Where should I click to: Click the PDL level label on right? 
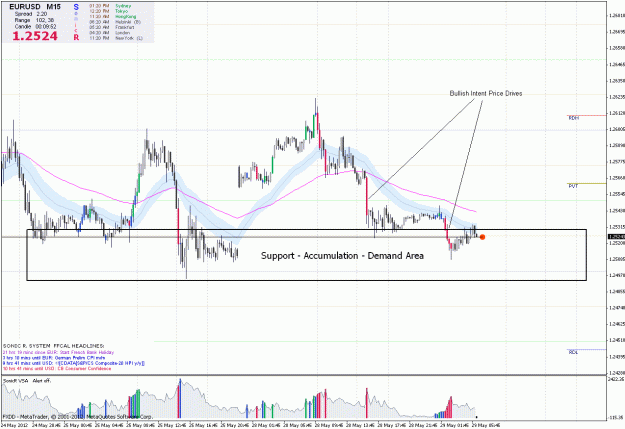tap(573, 352)
